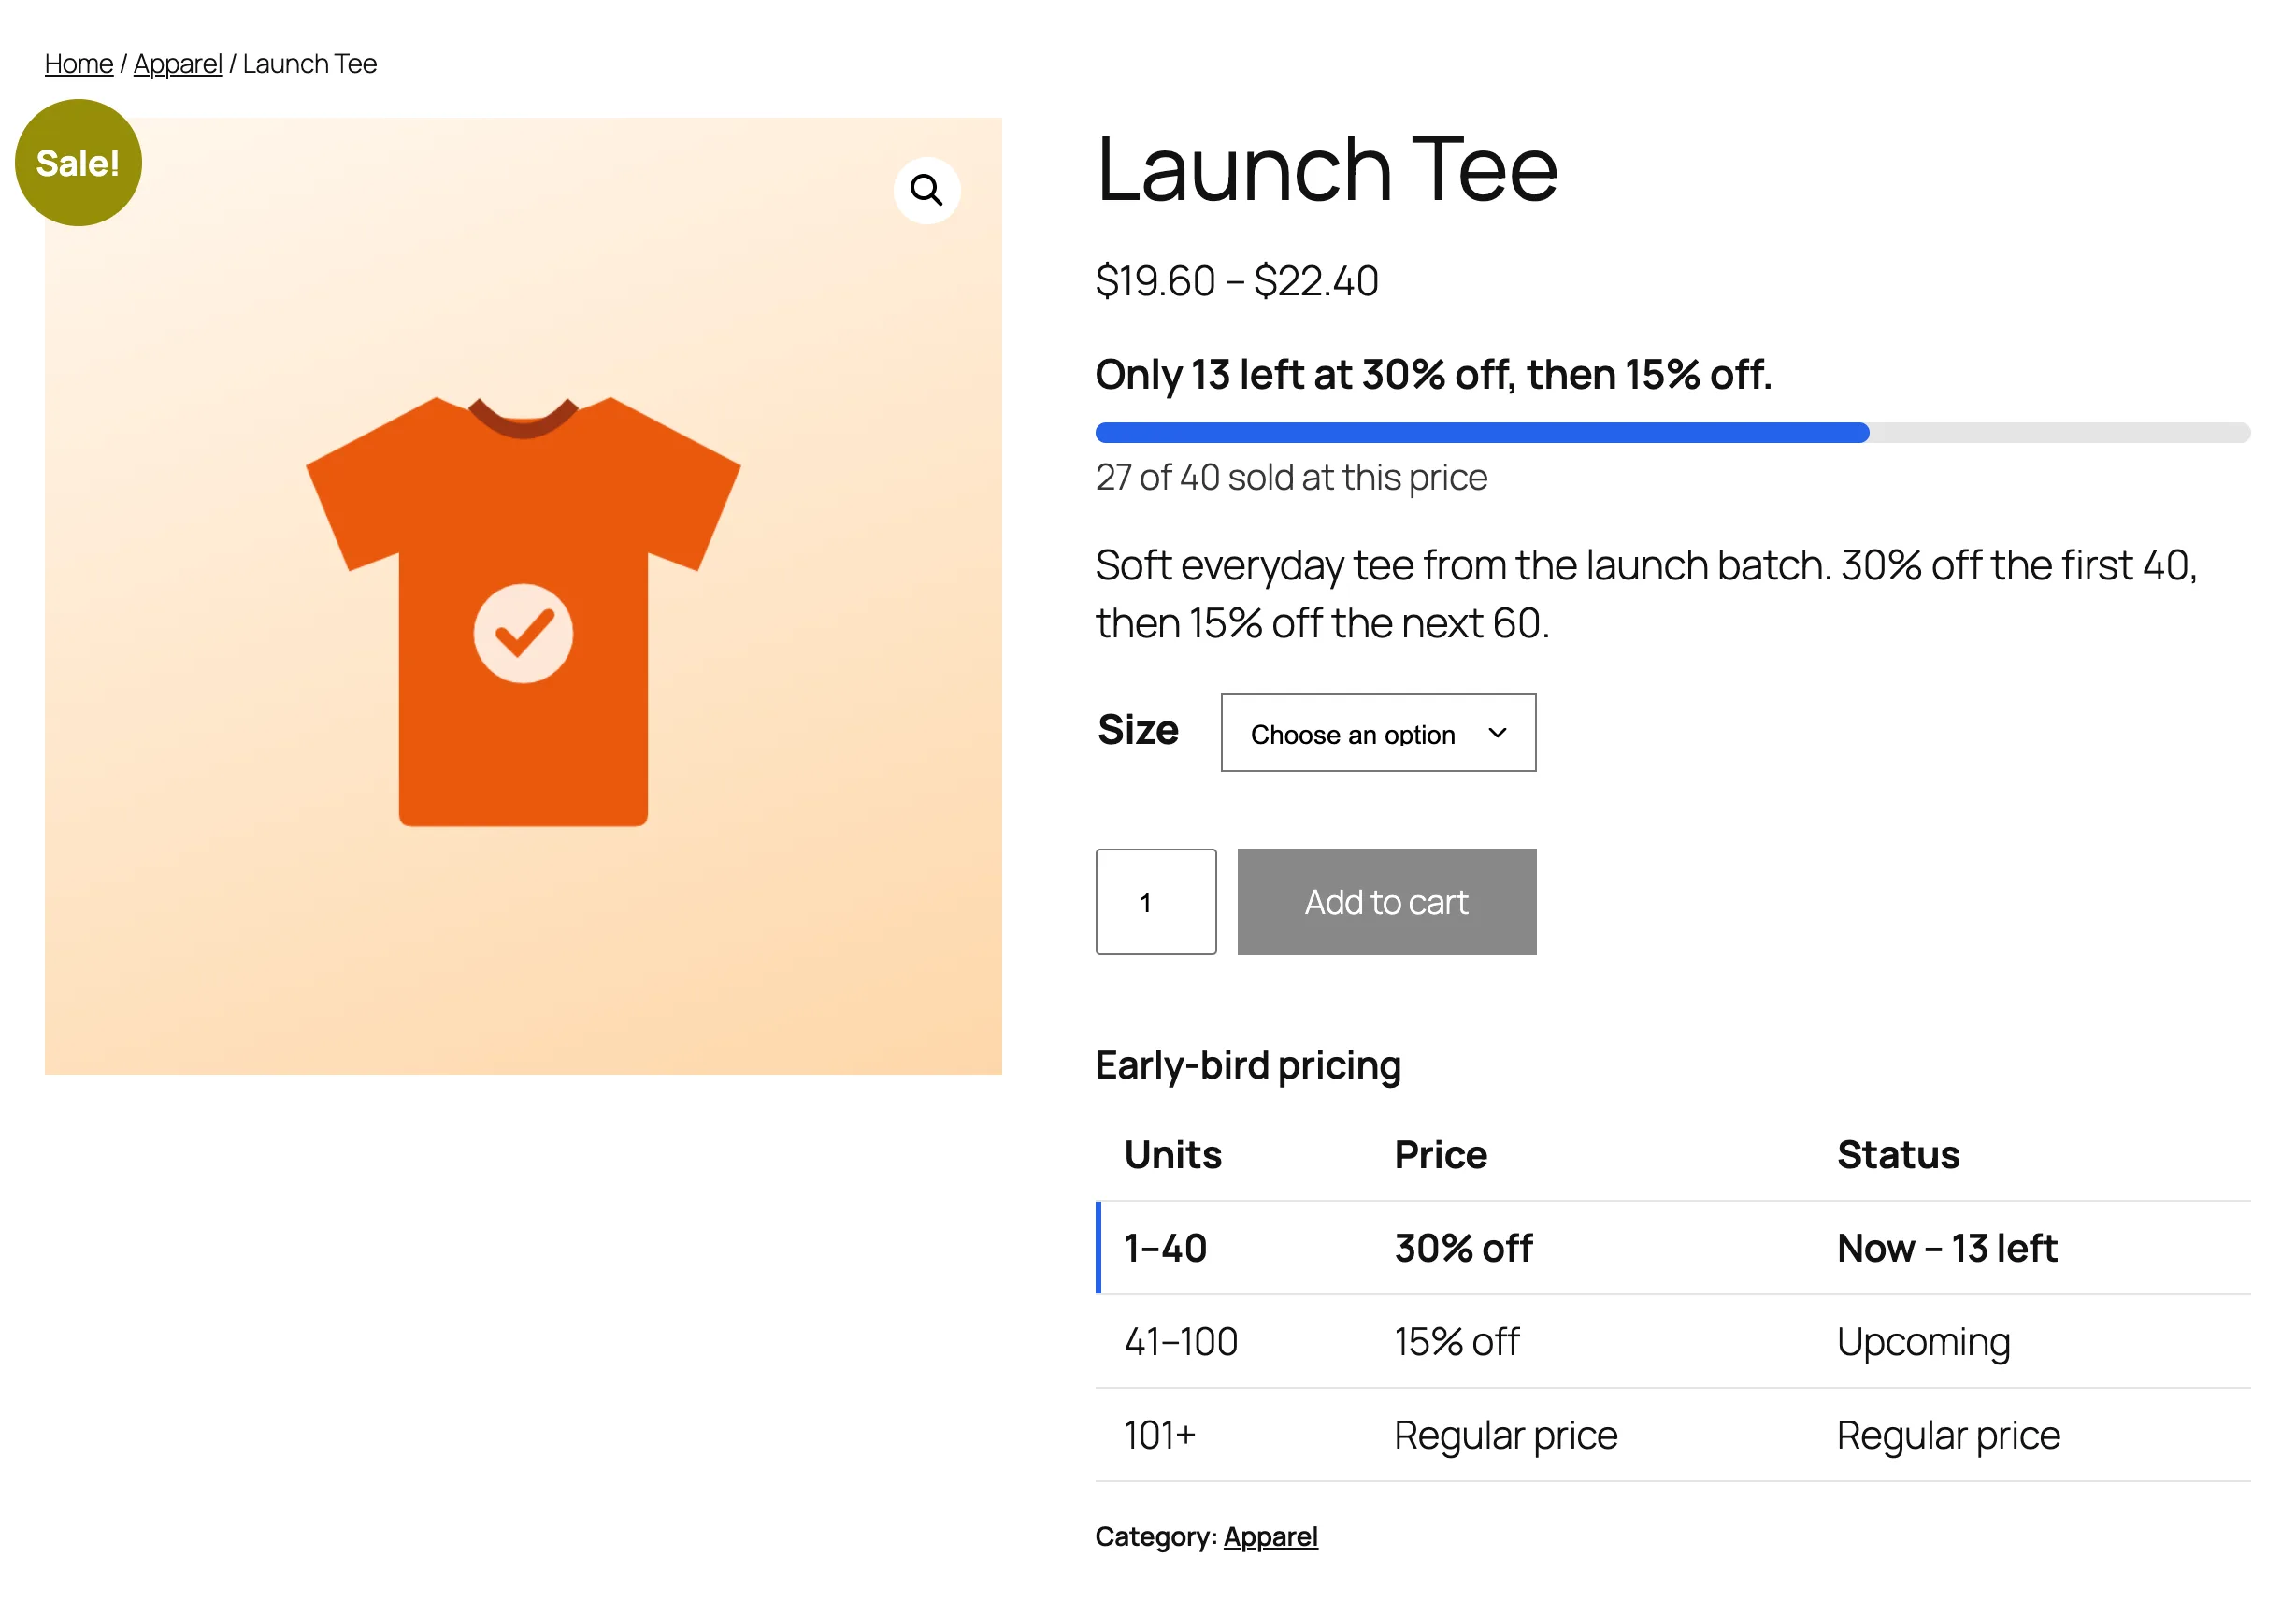Screen dimensions: 2296x1600
Task: Click the '30% off' price cell
Action: 1463,1247
